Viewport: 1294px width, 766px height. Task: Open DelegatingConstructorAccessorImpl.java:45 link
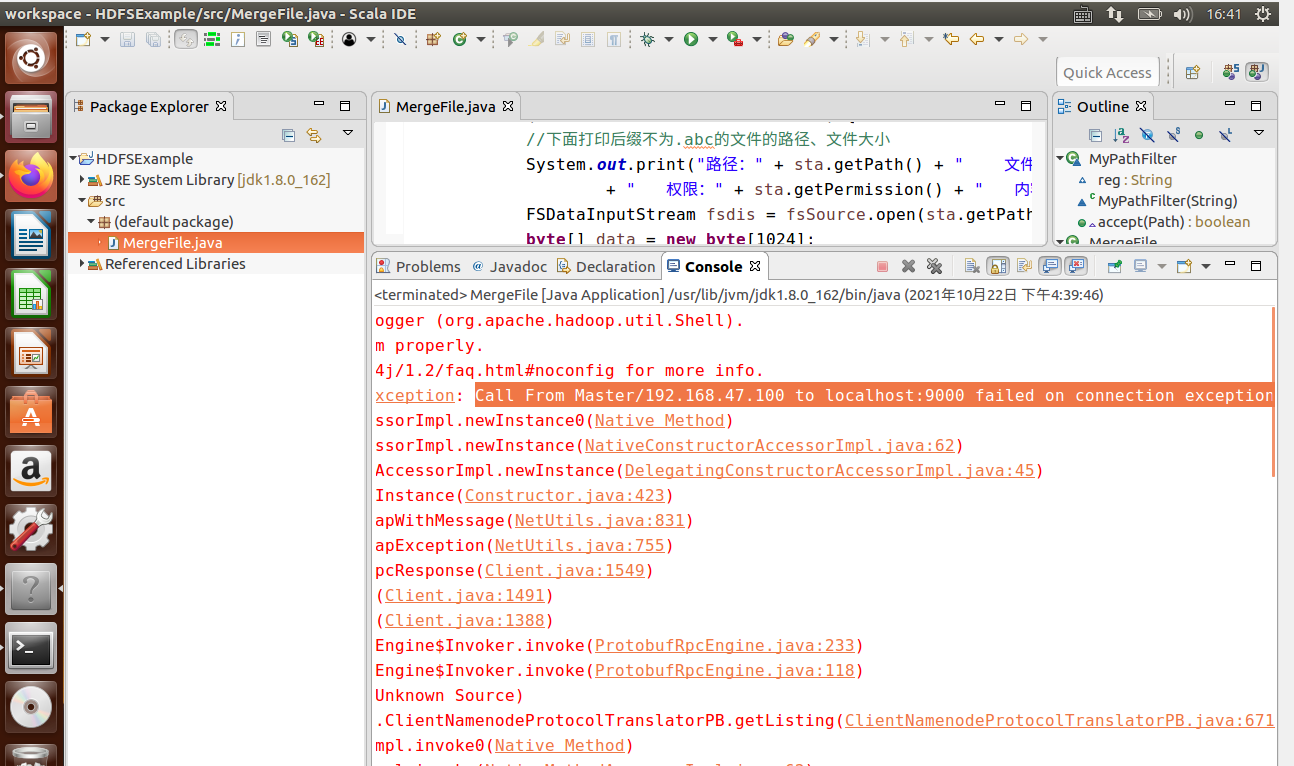pyautogui.click(x=830, y=470)
